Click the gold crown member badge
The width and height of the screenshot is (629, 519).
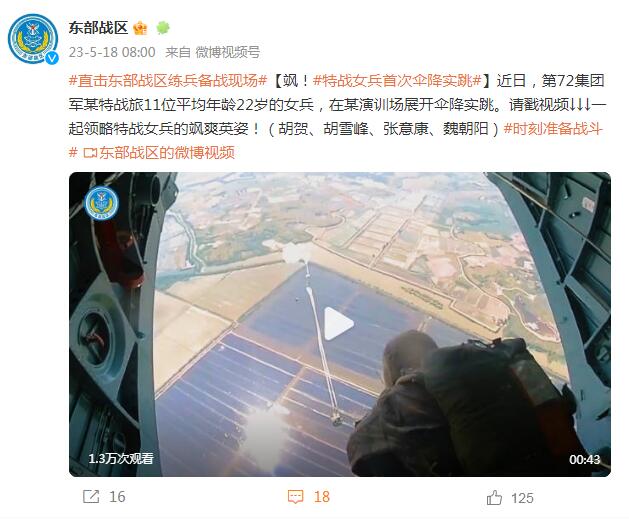click(x=140, y=28)
